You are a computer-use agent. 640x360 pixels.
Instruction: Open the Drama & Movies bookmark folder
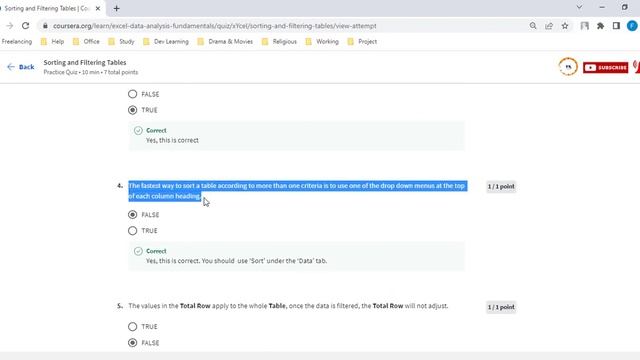tap(225, 42)
